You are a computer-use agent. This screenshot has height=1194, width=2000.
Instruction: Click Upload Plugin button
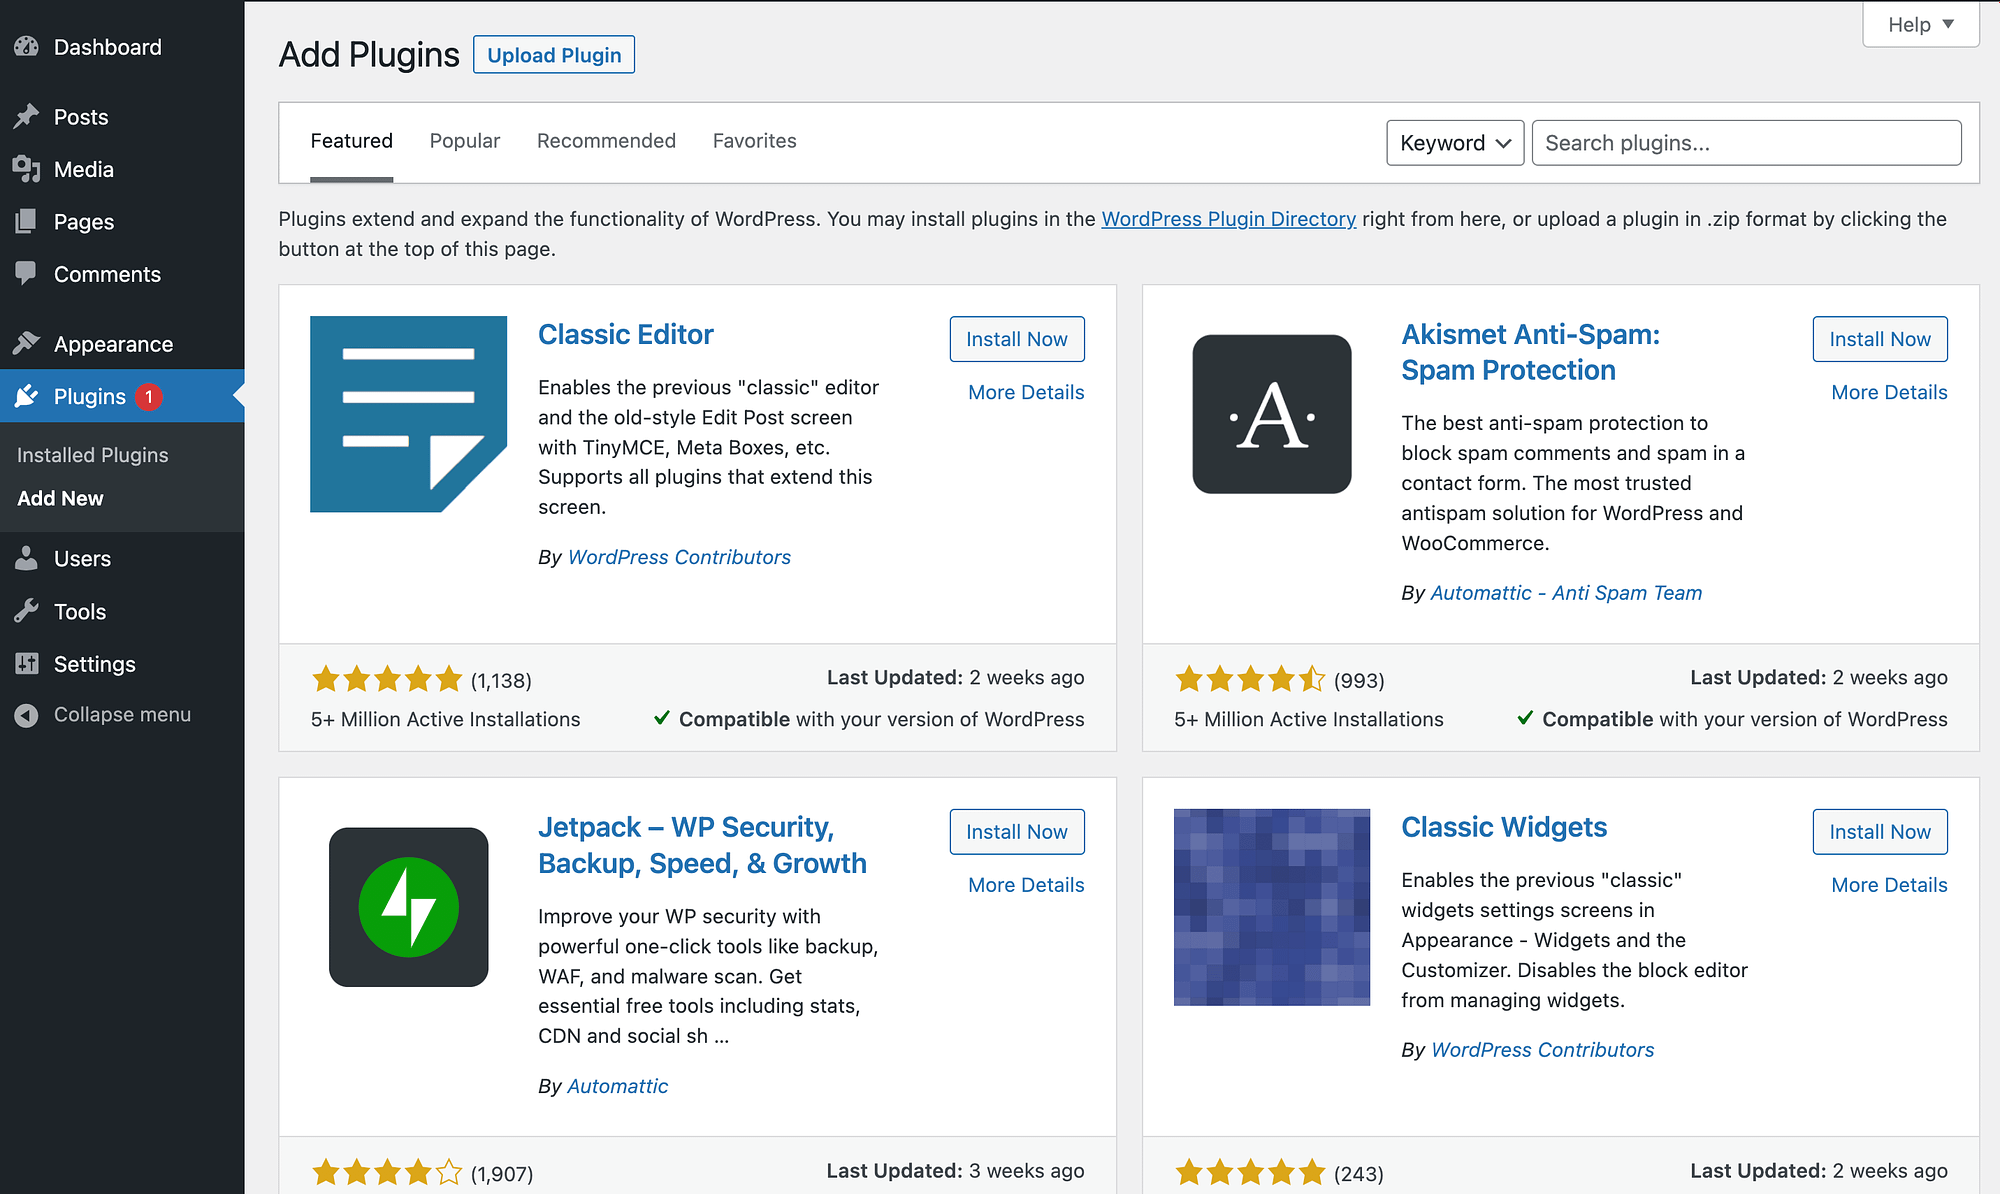pos(554,54)
